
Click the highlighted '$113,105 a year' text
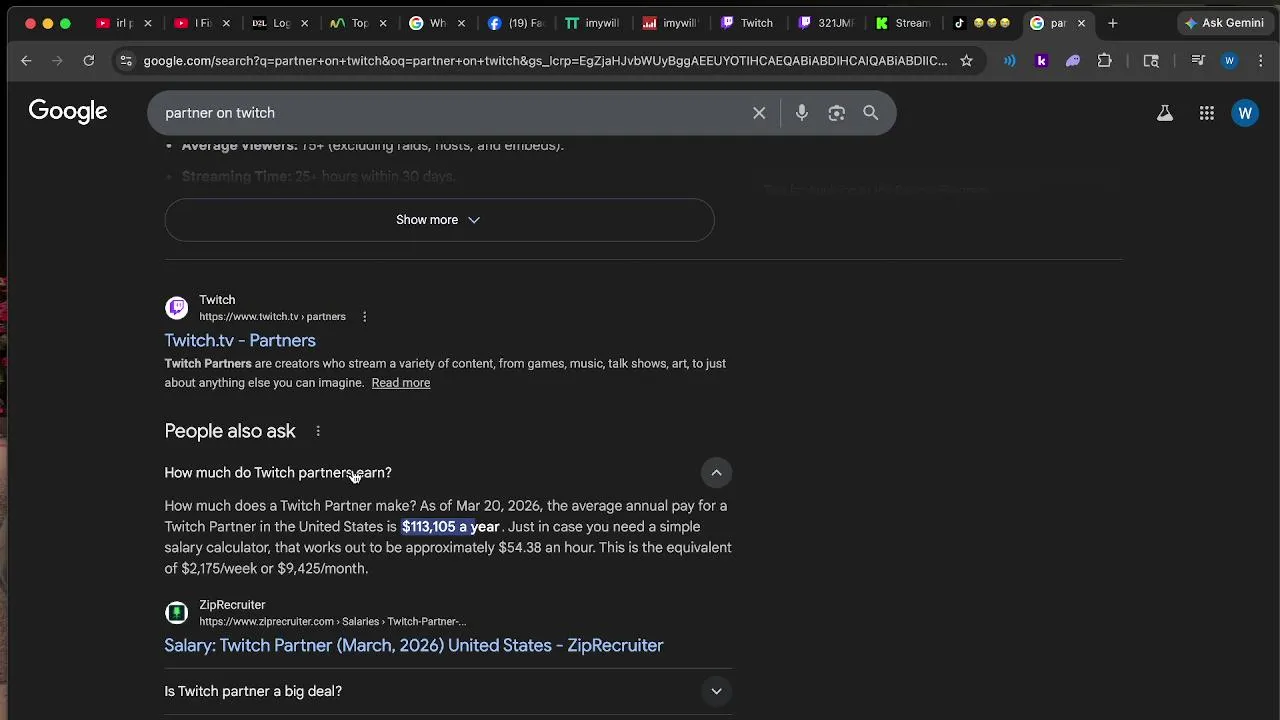(x=450, y=527)
